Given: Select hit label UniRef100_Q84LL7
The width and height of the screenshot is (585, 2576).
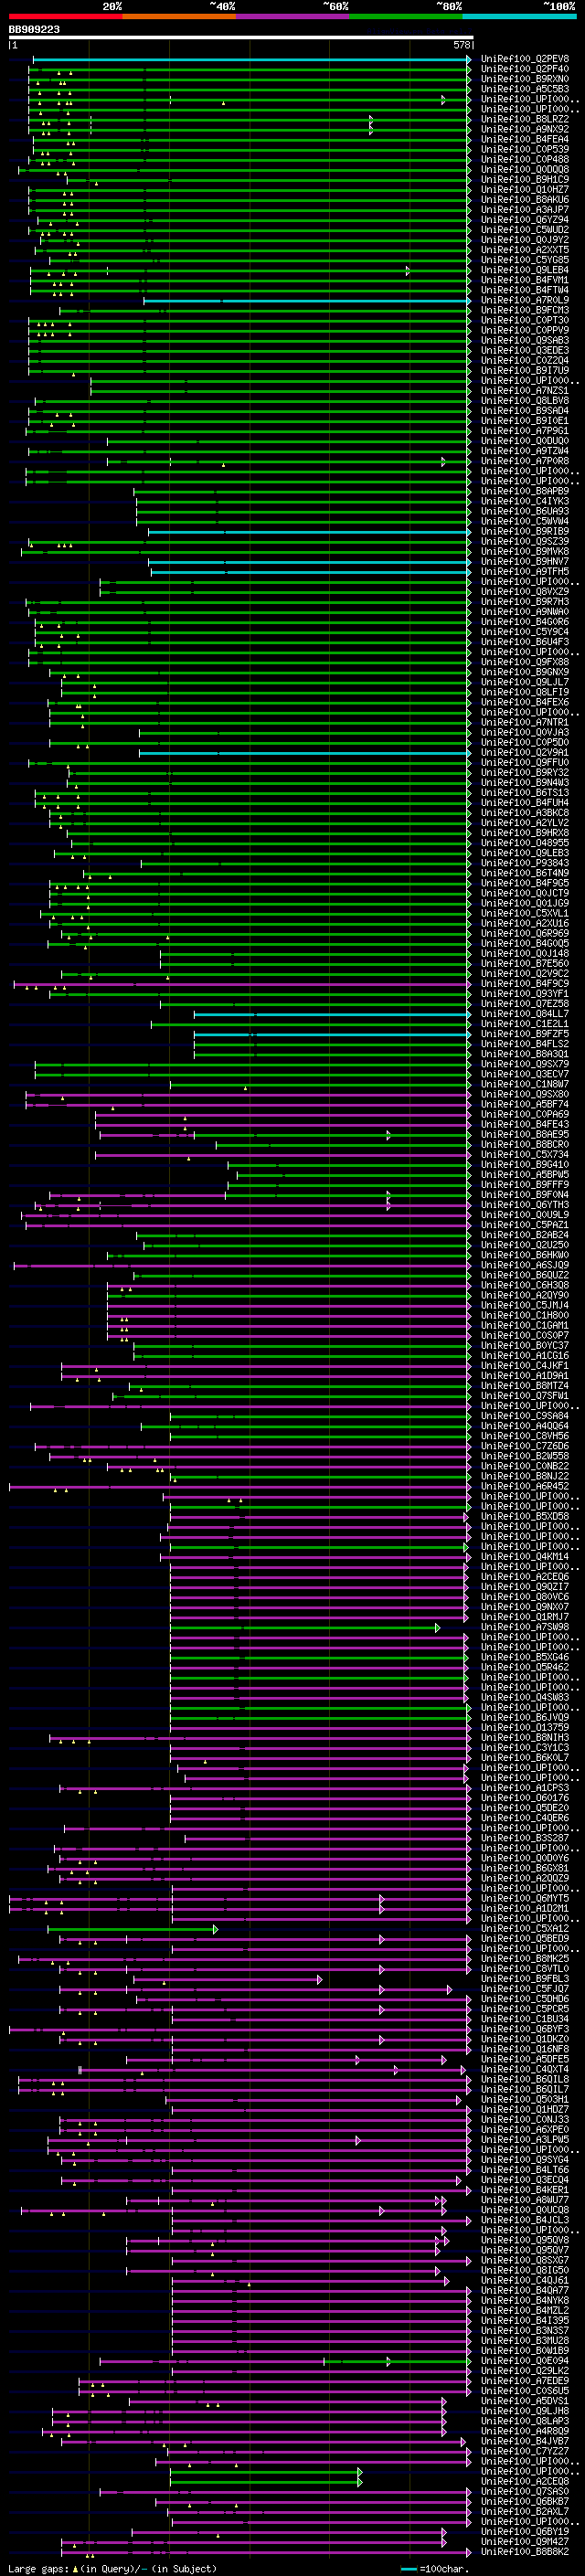Looking at the screenshot, I should [x=525, y=1014].
